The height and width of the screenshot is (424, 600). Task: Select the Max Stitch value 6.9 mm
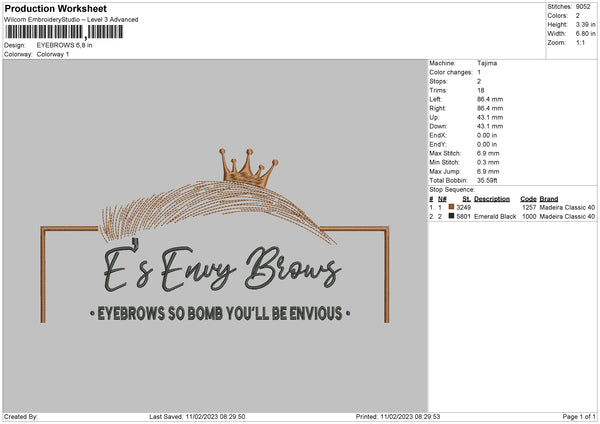(x=488, y=153)
